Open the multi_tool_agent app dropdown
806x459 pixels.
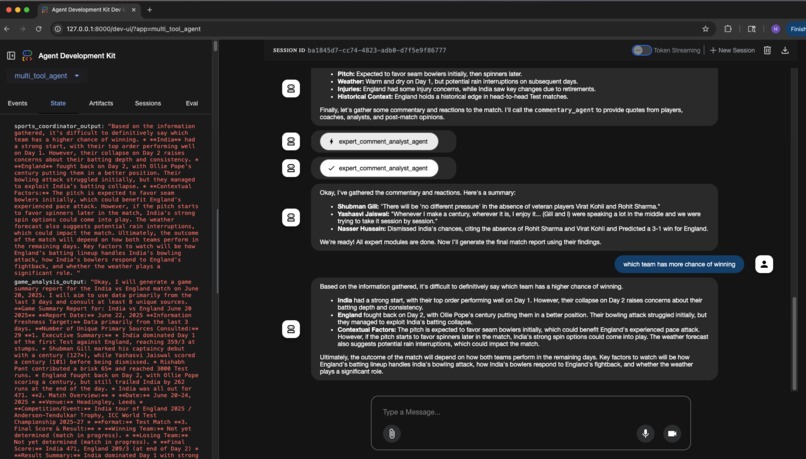pos(47,76)
